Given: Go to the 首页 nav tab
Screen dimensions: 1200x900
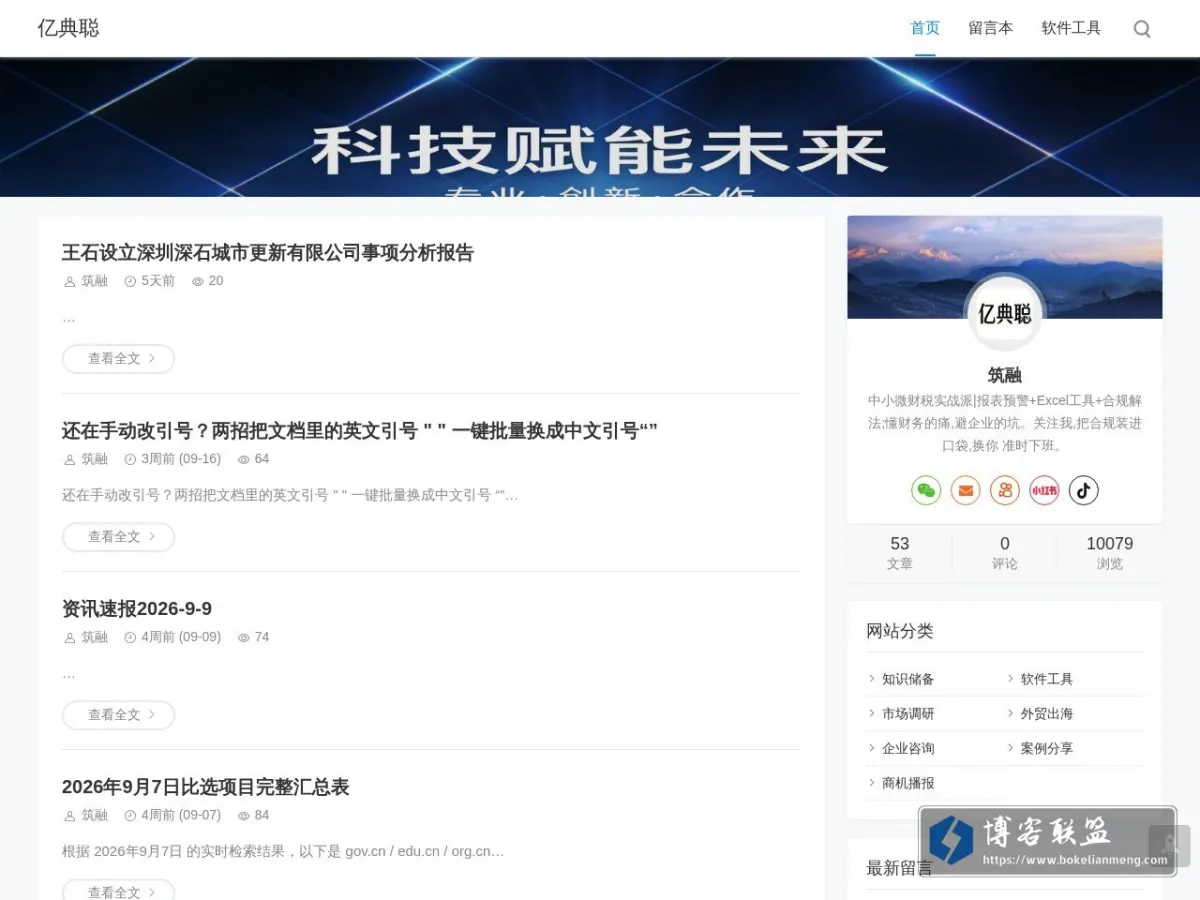Looking at the screenshot, I should (925, 28).
